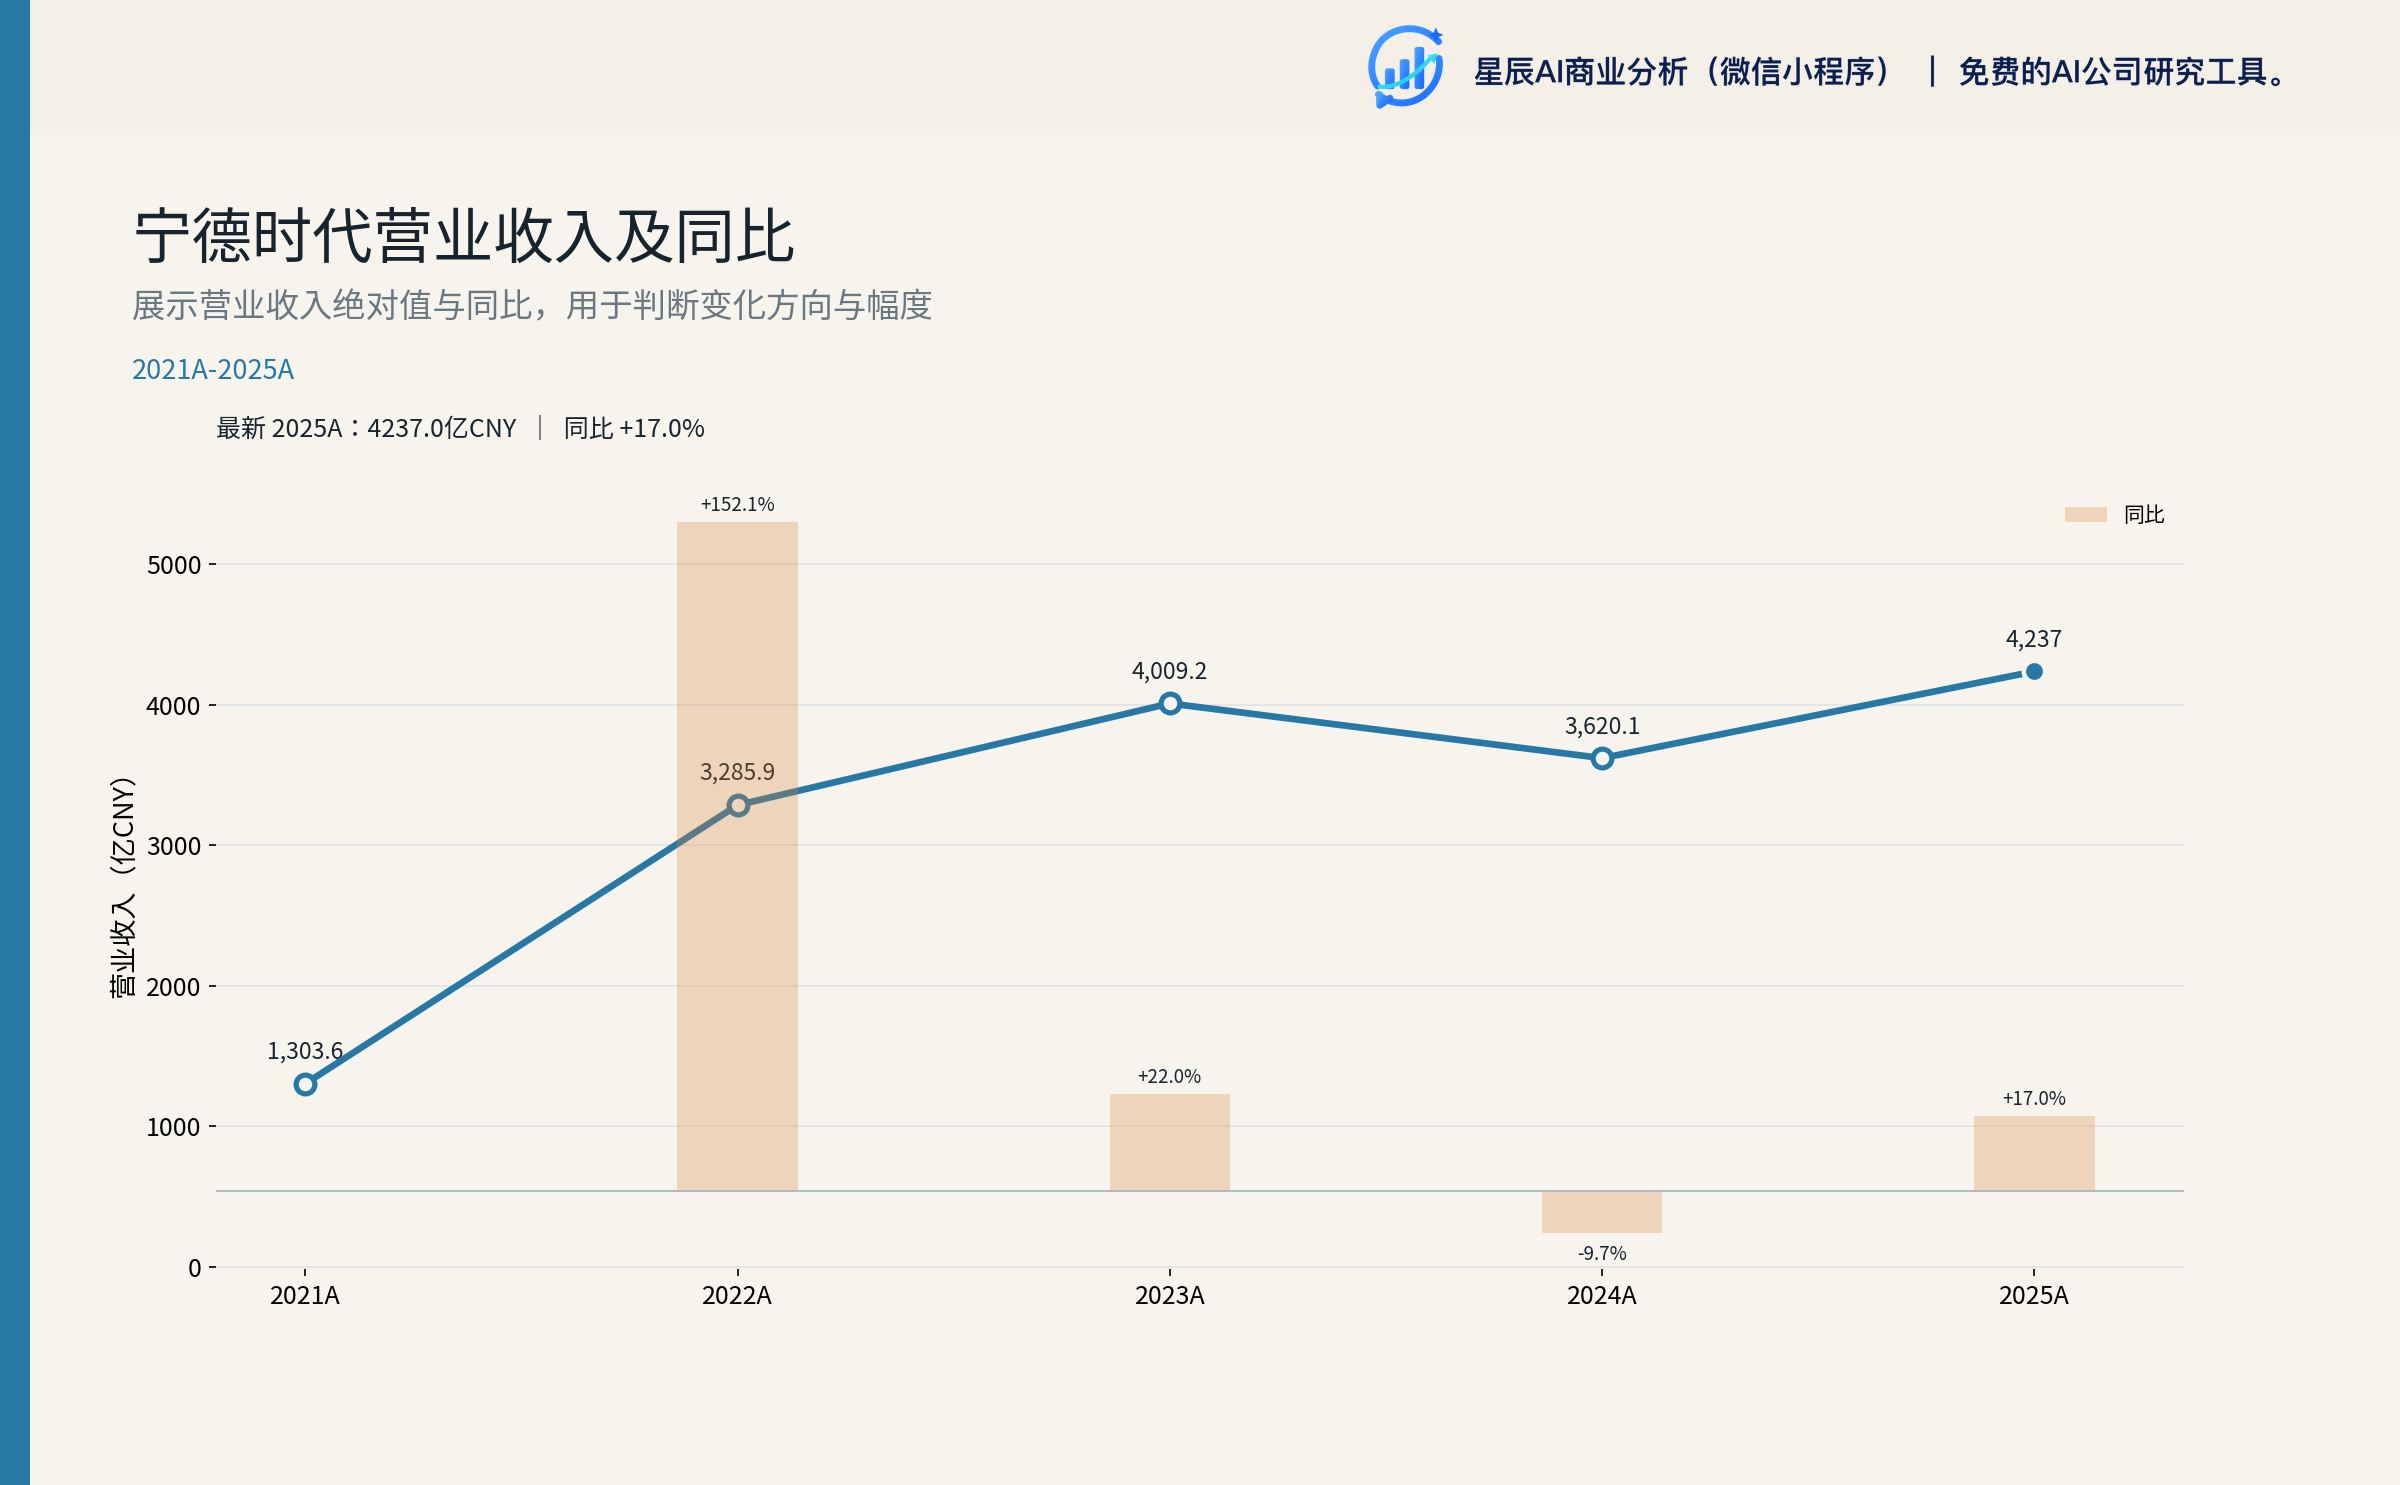Click the y-axis title 营业收入（亿CNY）
Screen dimensions: 2400x1485
pos(122,887)
